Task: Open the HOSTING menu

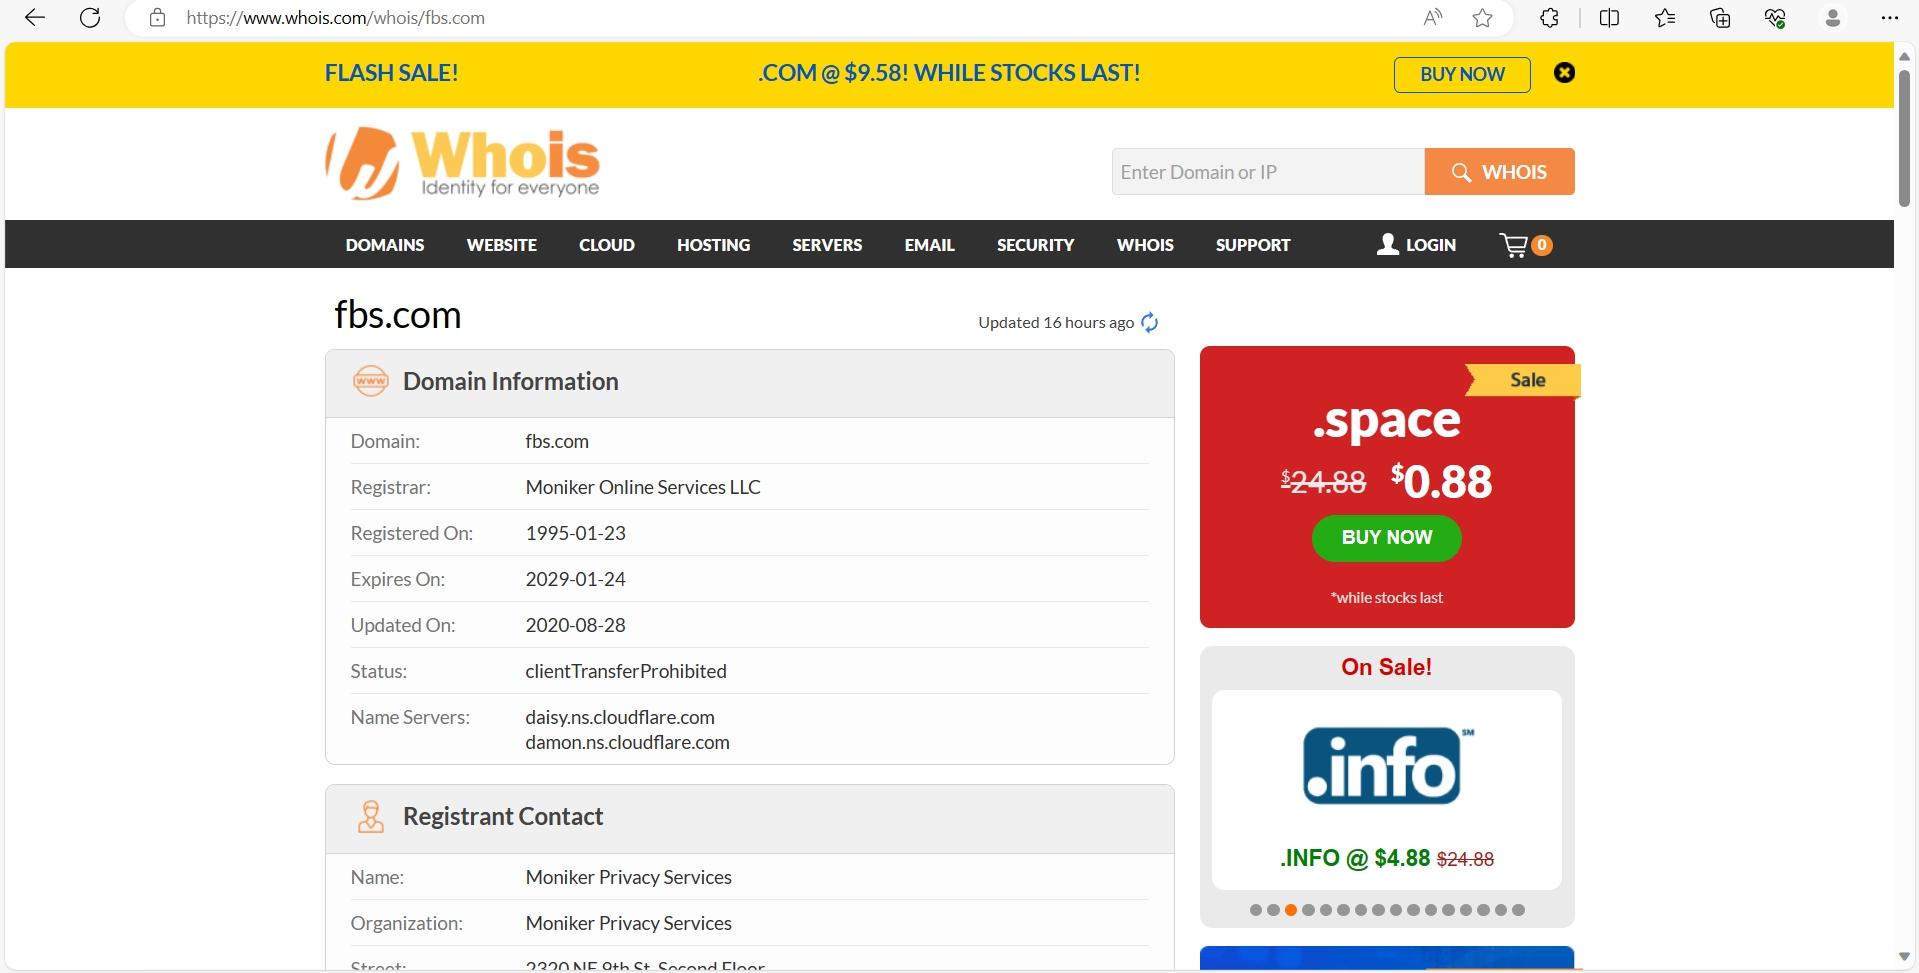Action: (x=713, y=245)
